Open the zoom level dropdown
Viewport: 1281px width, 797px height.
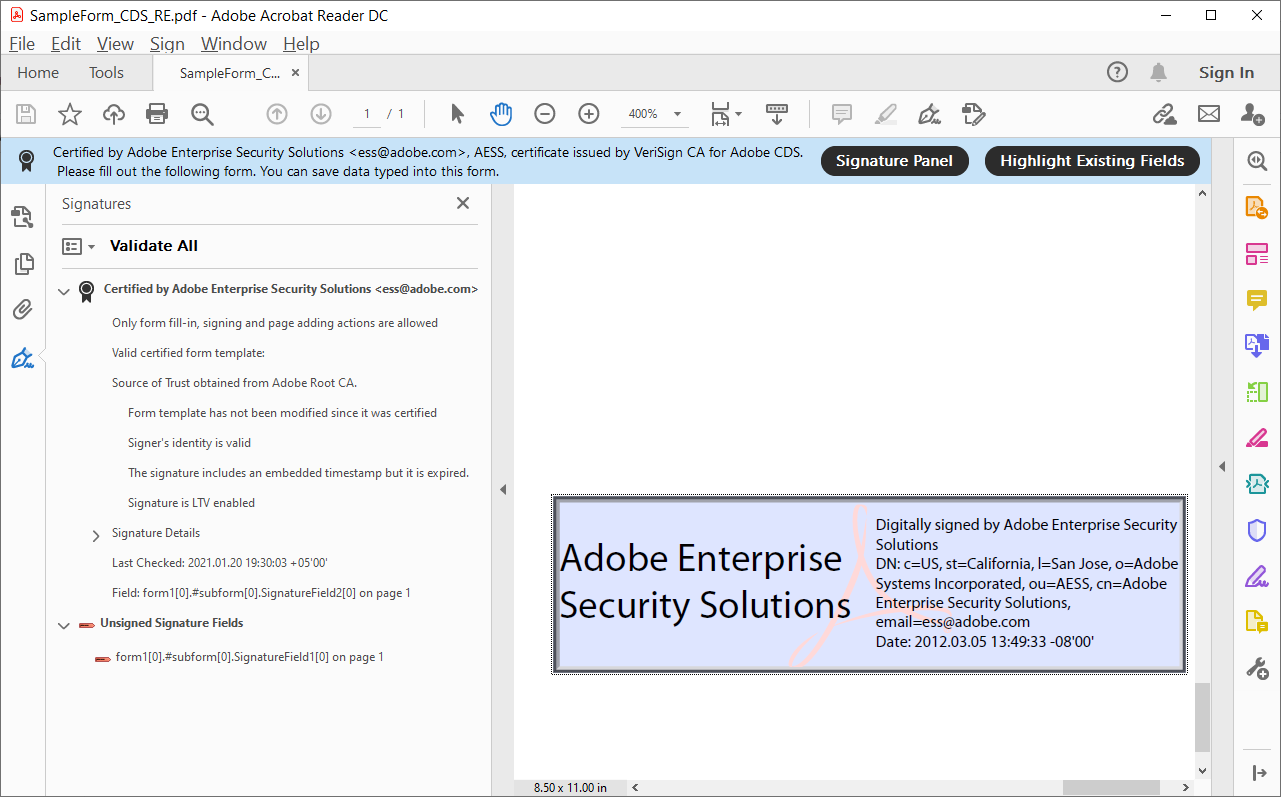pos(677,114)
